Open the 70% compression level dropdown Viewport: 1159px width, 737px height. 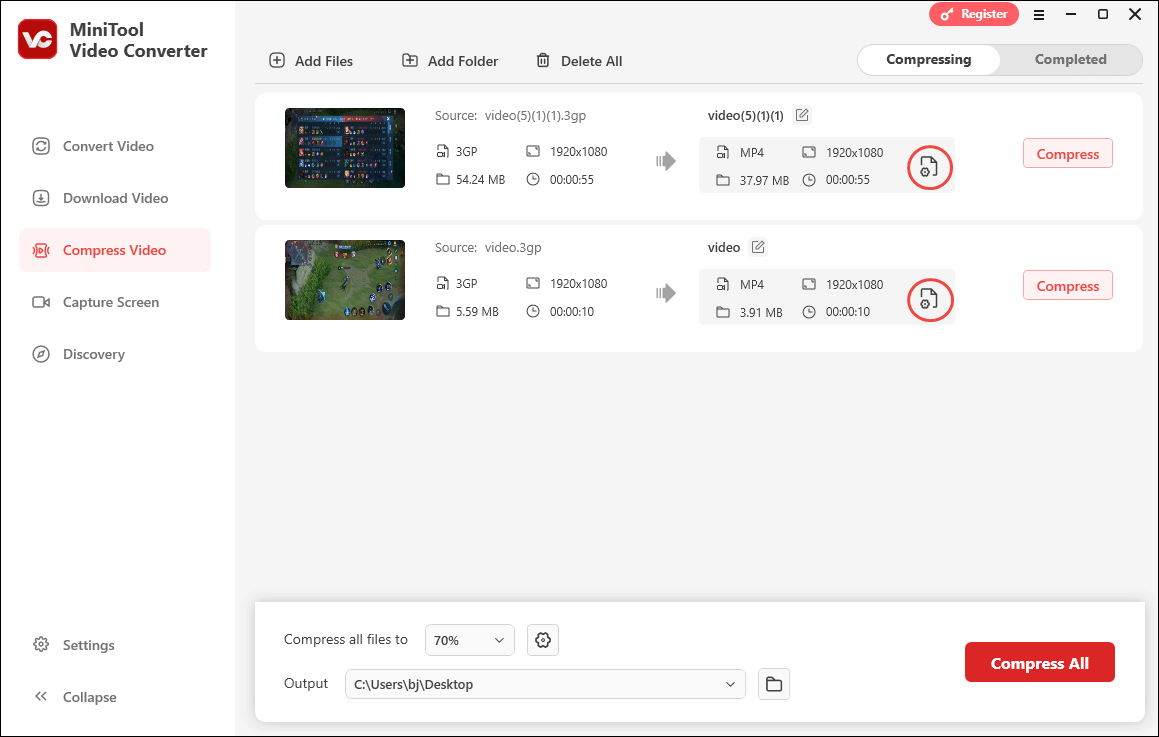tap(469, 640)
